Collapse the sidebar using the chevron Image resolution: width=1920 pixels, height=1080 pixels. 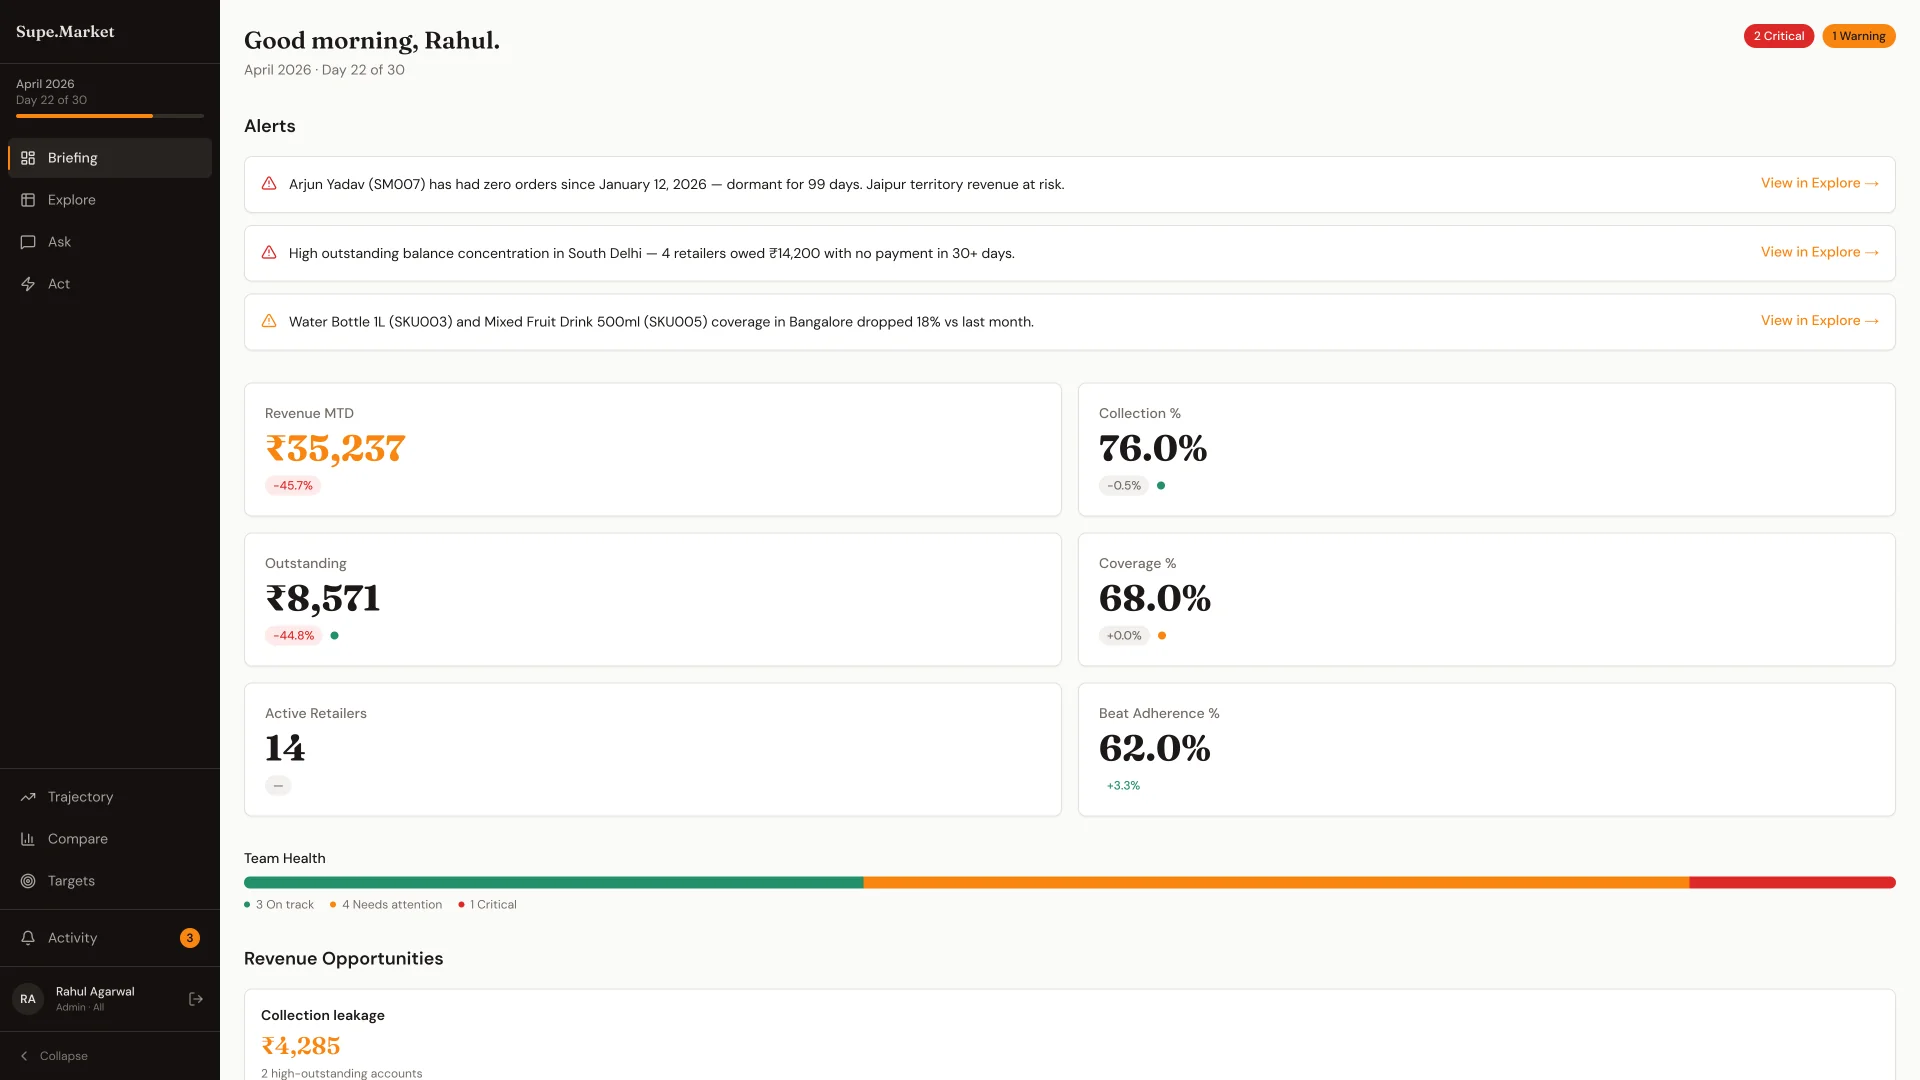click(x=24, y=1056)
